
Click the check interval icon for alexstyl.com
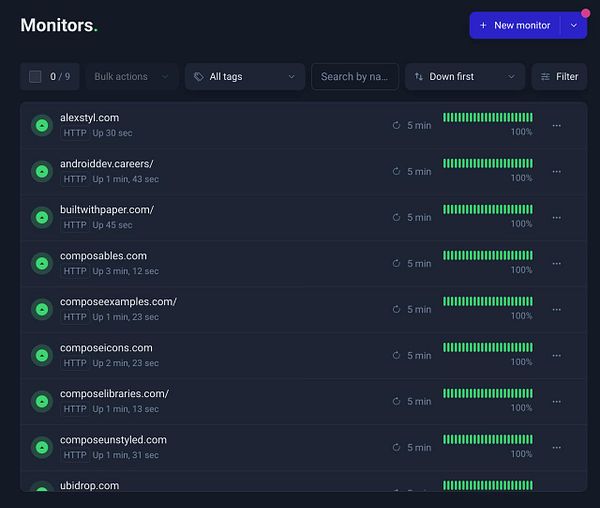point(396,125)
